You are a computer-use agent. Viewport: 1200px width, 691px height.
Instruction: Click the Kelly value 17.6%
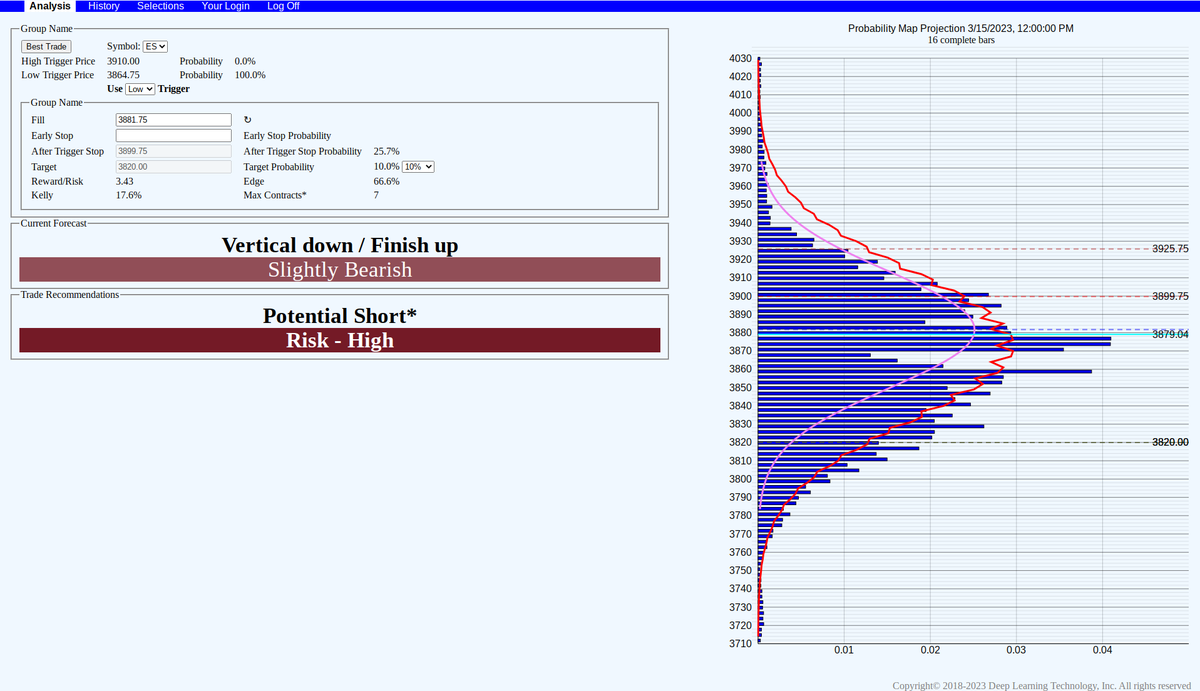[129, 196]
